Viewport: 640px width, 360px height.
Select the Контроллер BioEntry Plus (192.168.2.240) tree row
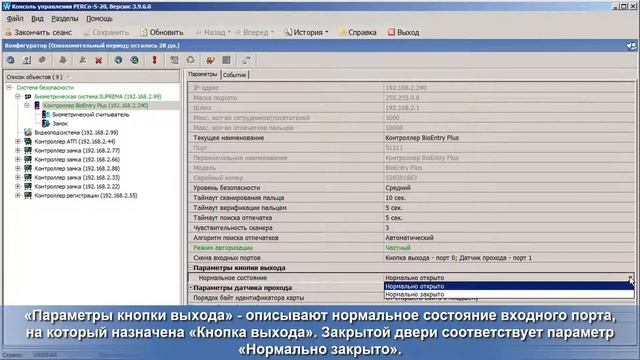pos(96,106)
